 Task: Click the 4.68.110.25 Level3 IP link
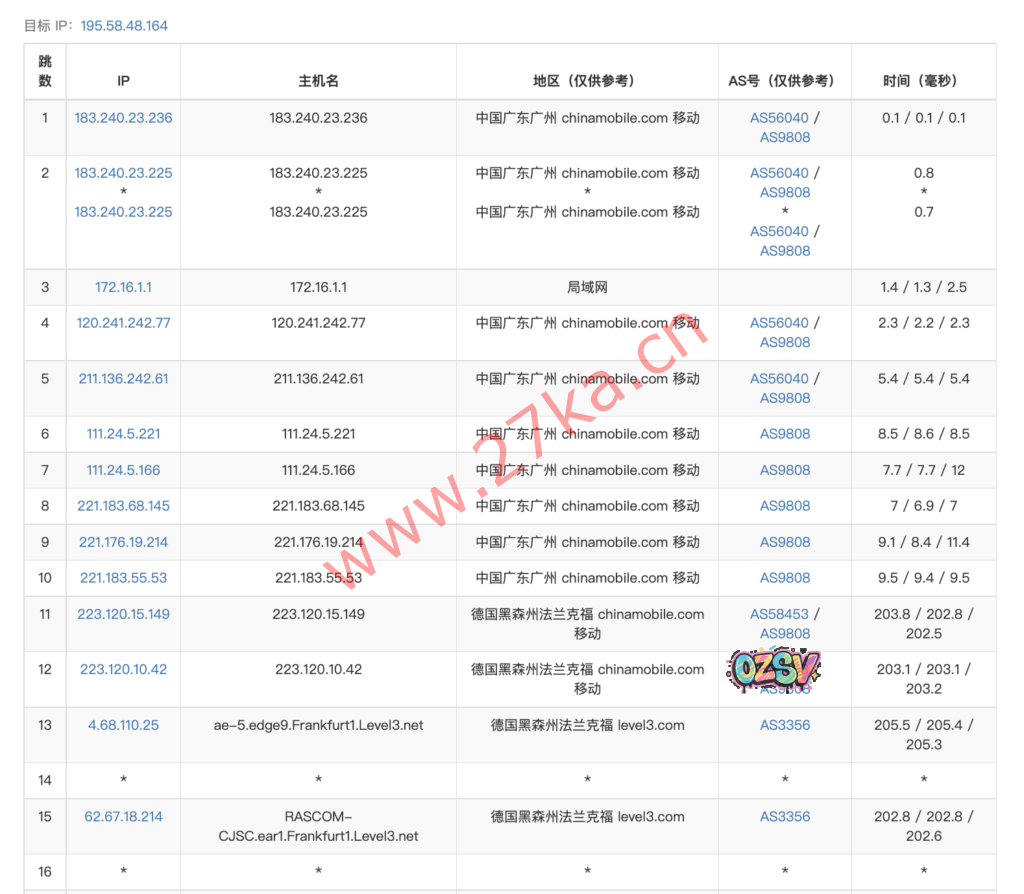tap(123, 725)
